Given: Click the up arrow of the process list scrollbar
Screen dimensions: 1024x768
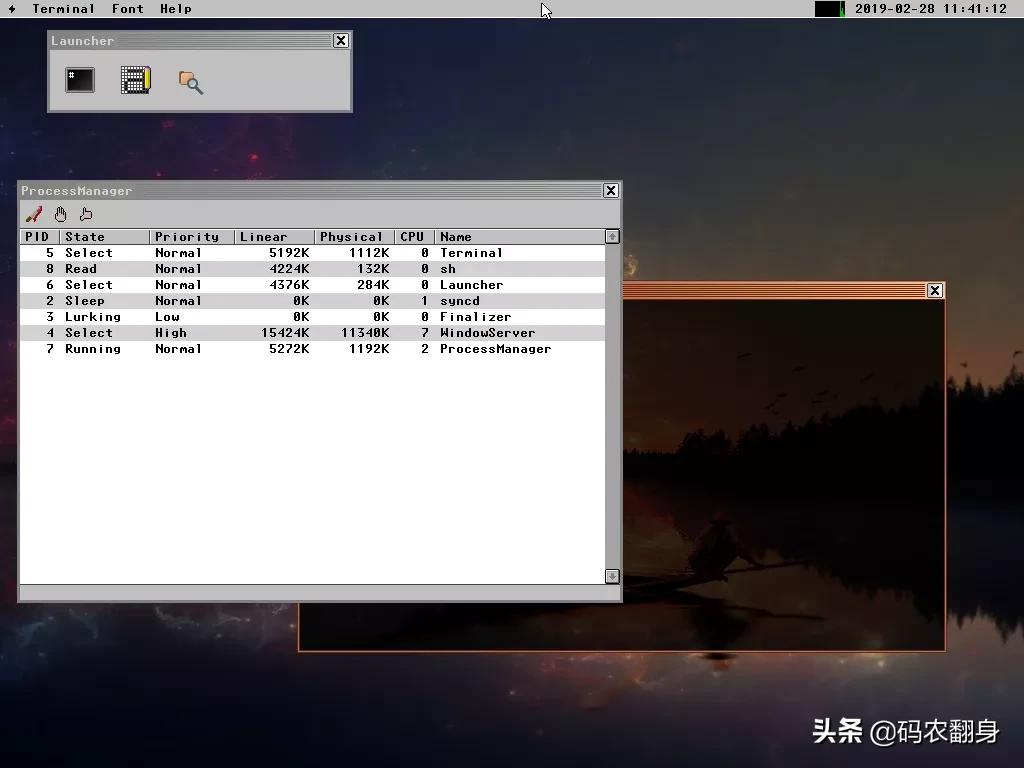Looking at the screenshot, I should [x=611, y=236].
